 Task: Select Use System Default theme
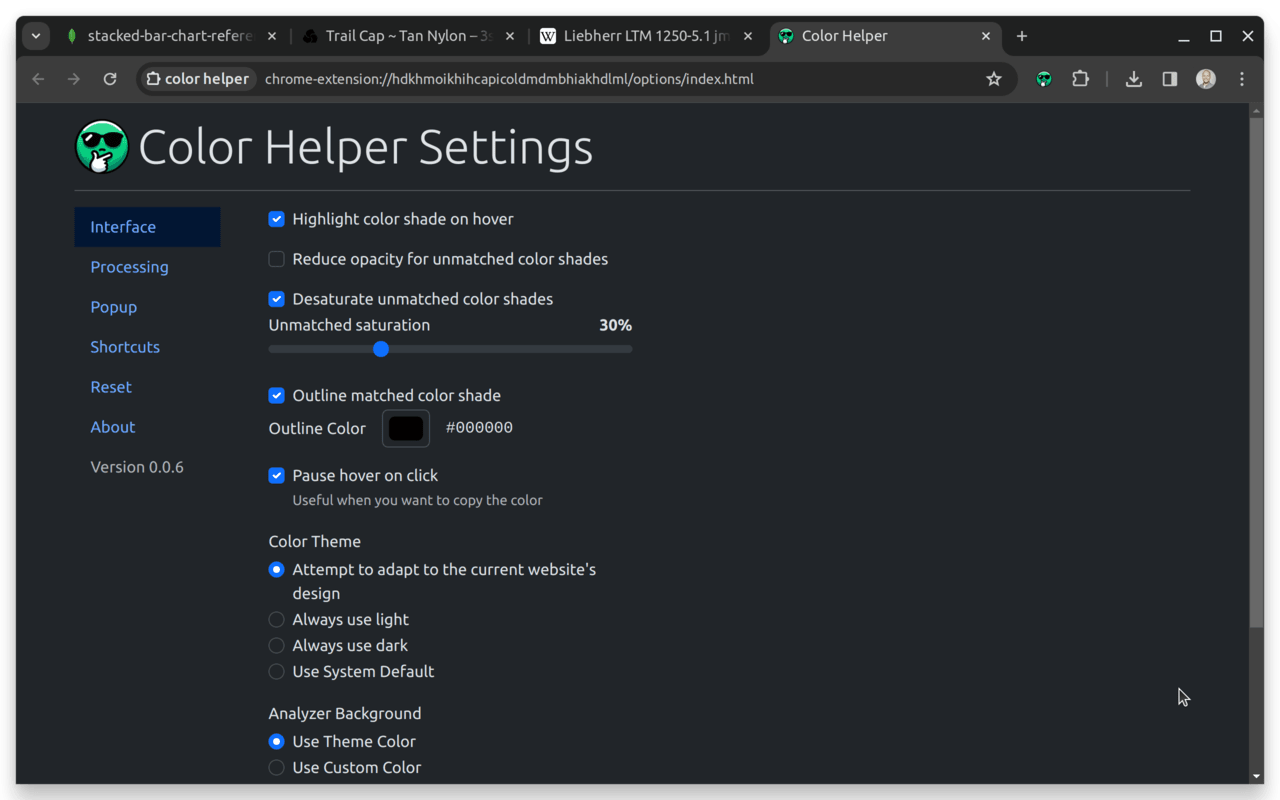click(277, 671)
